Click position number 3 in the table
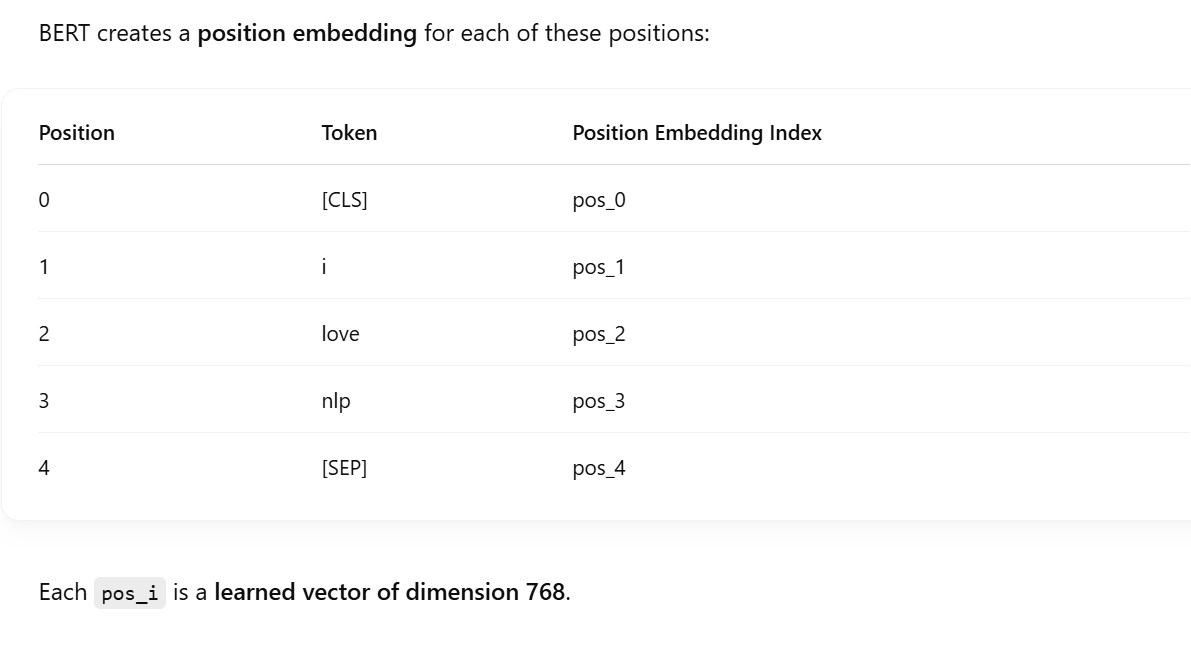 click(x=44, y=401)
